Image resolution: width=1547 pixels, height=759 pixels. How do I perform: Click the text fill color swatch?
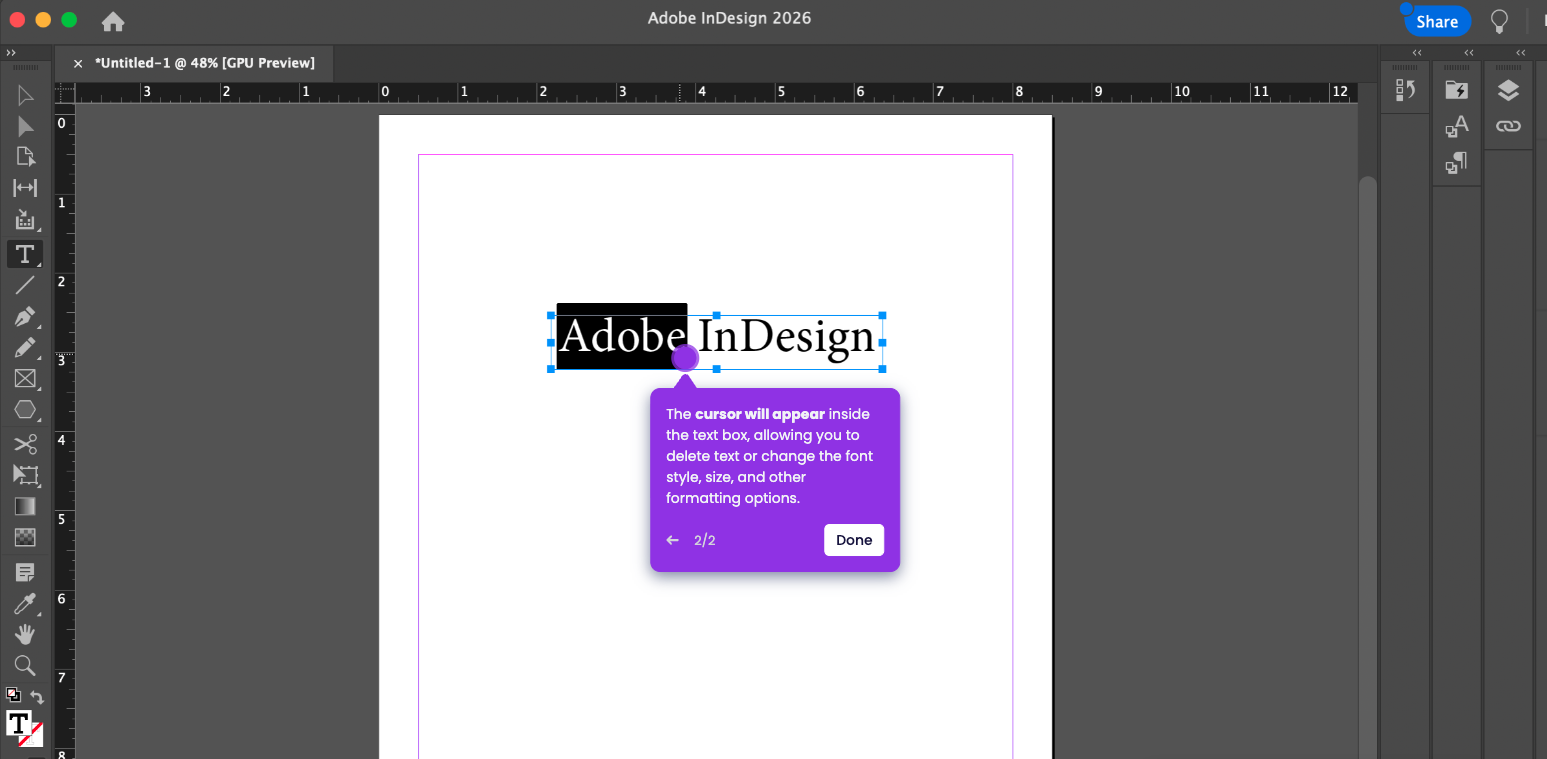(x=18, y=723)
